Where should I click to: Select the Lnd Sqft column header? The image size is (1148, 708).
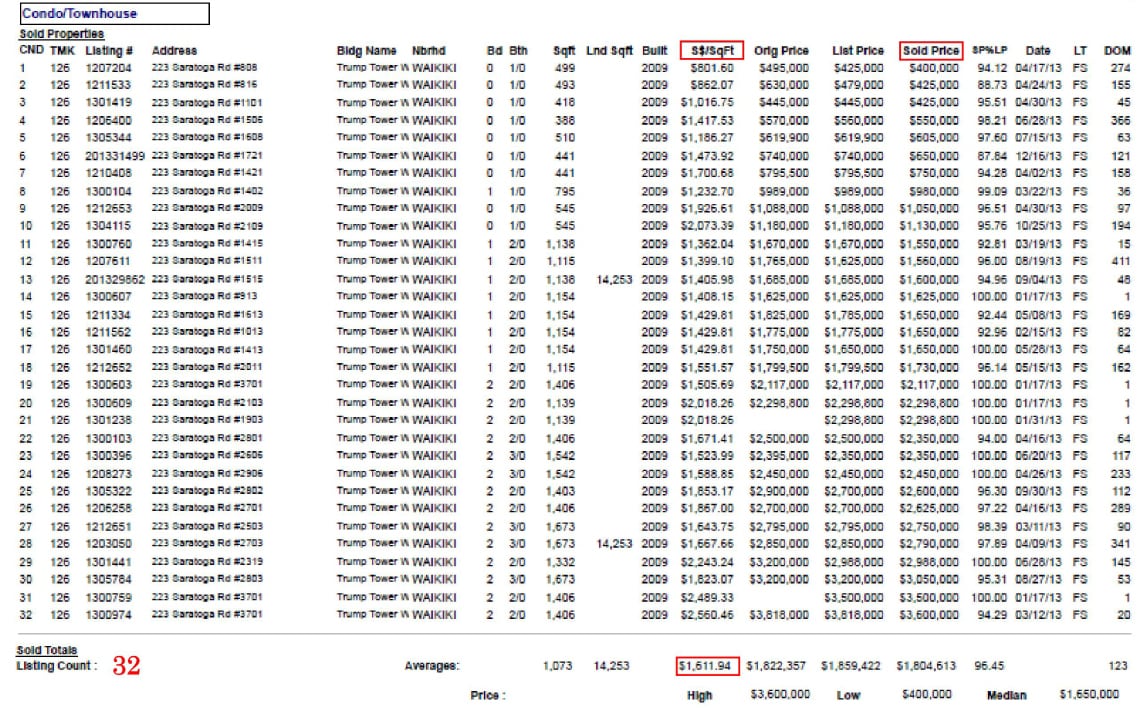click(609, 50)
